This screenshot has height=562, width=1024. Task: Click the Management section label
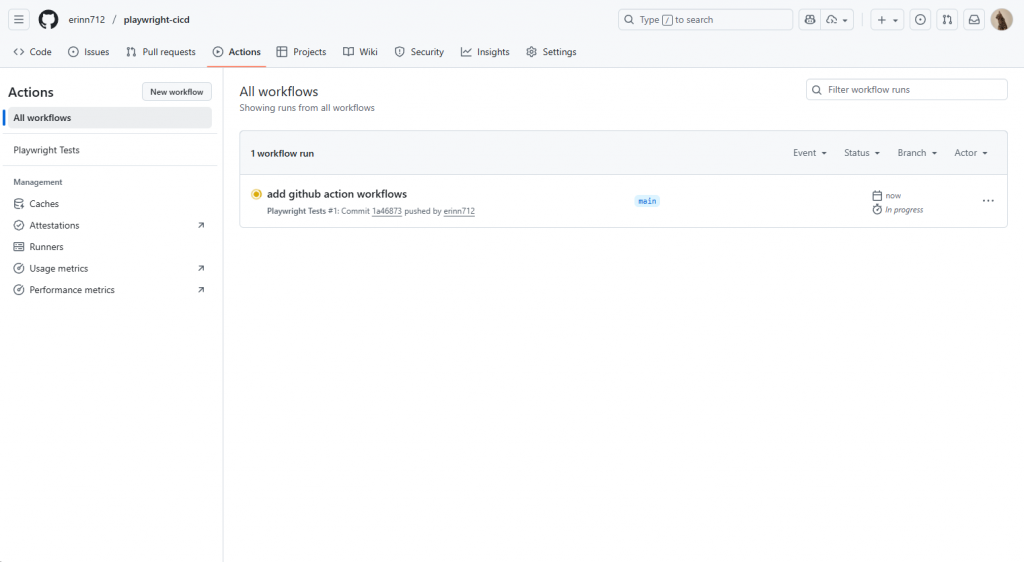[38, 182]
